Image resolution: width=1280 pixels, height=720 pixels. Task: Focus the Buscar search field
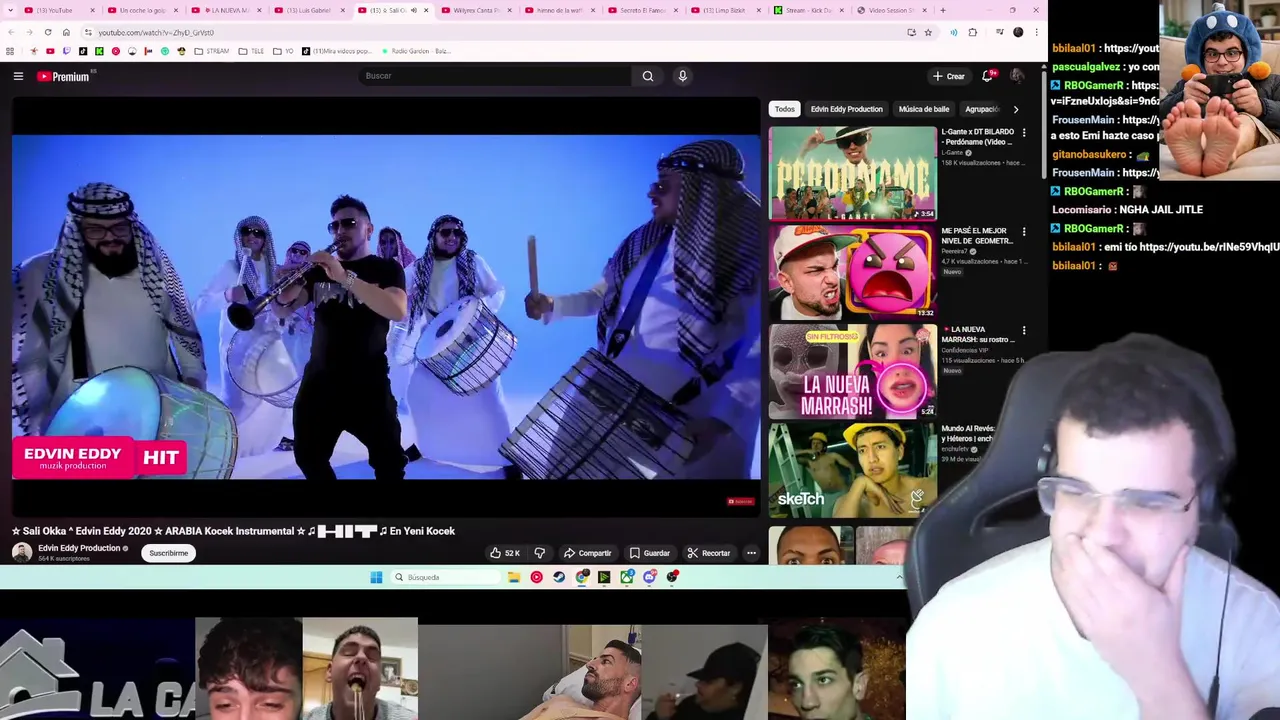(495, 76)
